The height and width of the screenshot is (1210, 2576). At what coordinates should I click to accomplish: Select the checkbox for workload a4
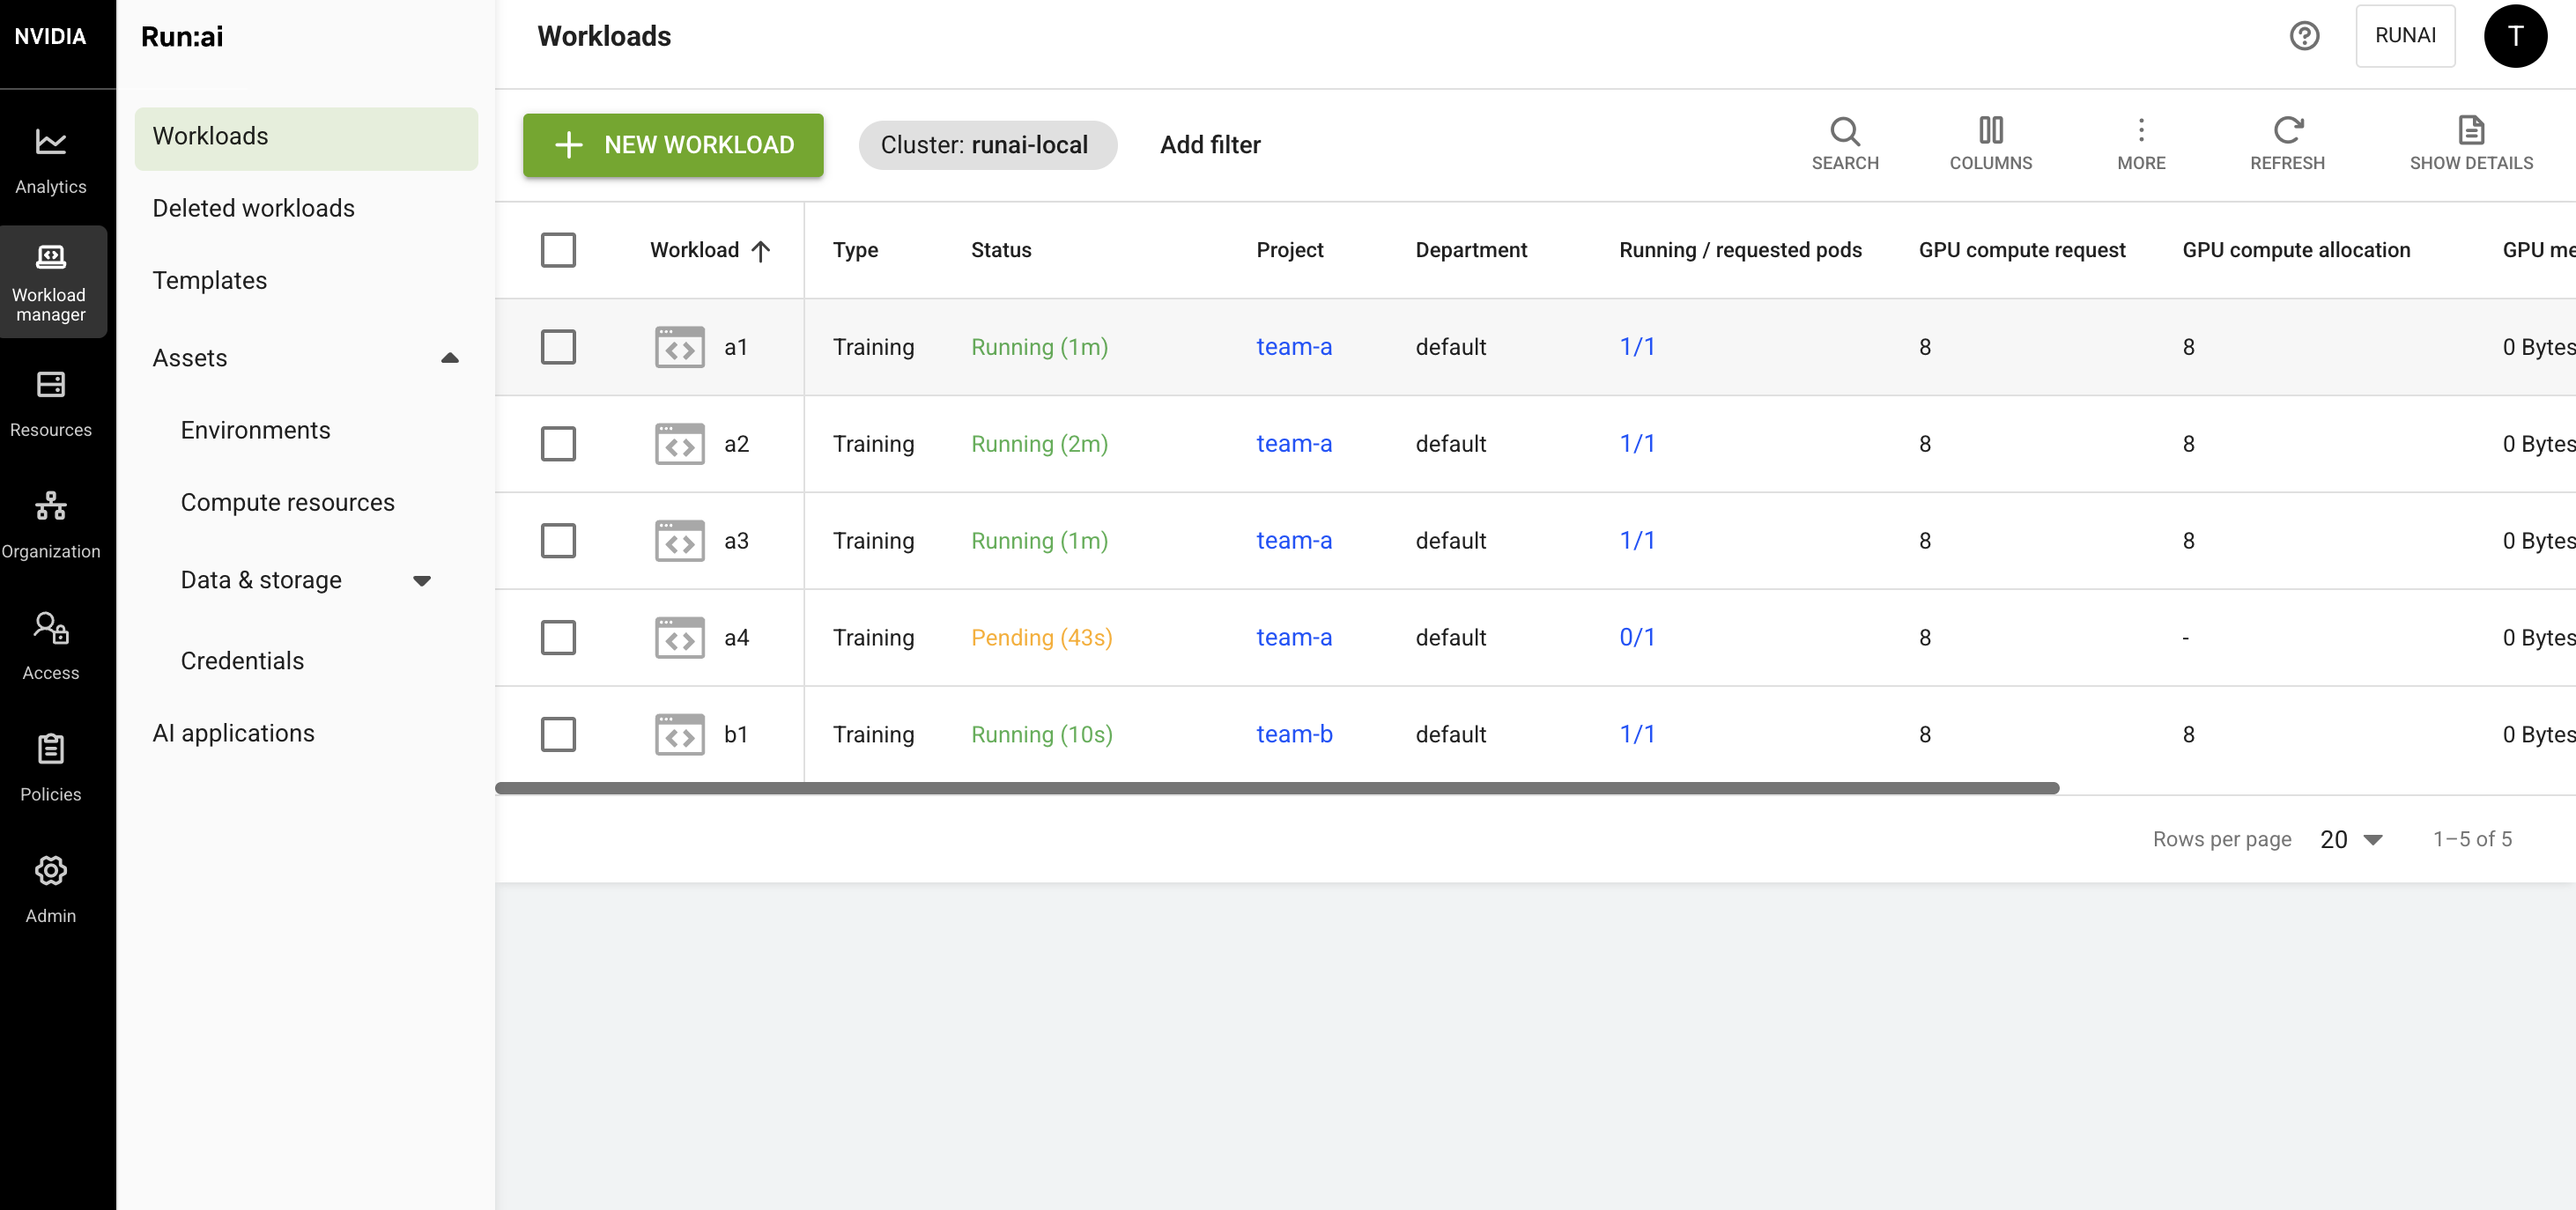(x=558, y=637)
